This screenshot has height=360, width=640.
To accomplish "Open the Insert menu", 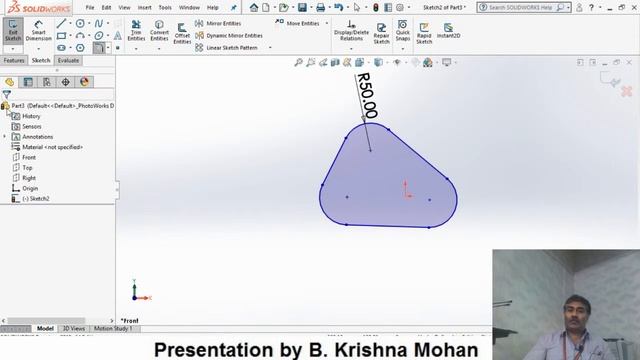I will [144, 7].
